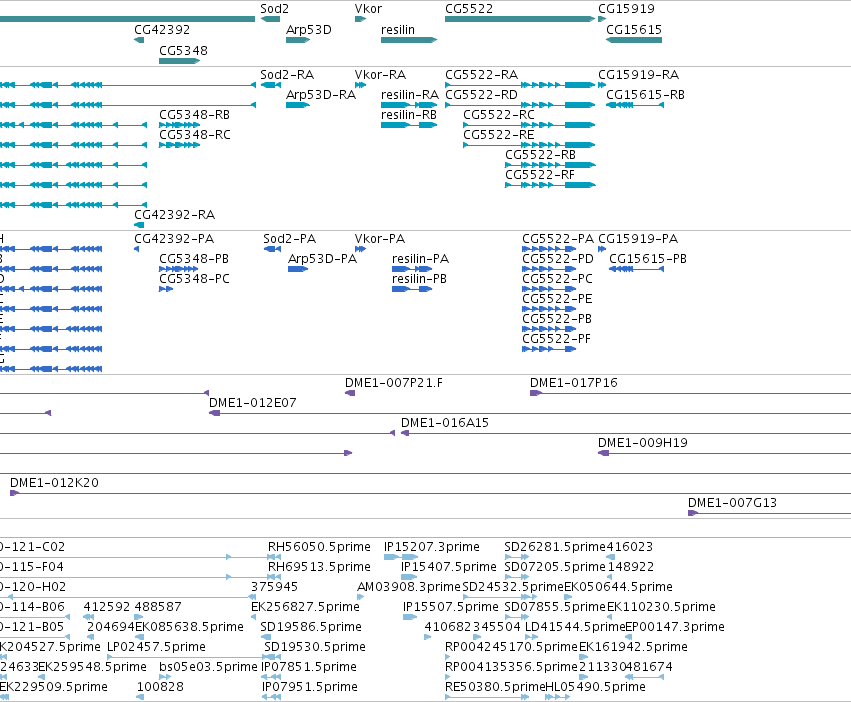
Task: Select the CG15615-PB protein label
Action: click(x=647, y=258)
